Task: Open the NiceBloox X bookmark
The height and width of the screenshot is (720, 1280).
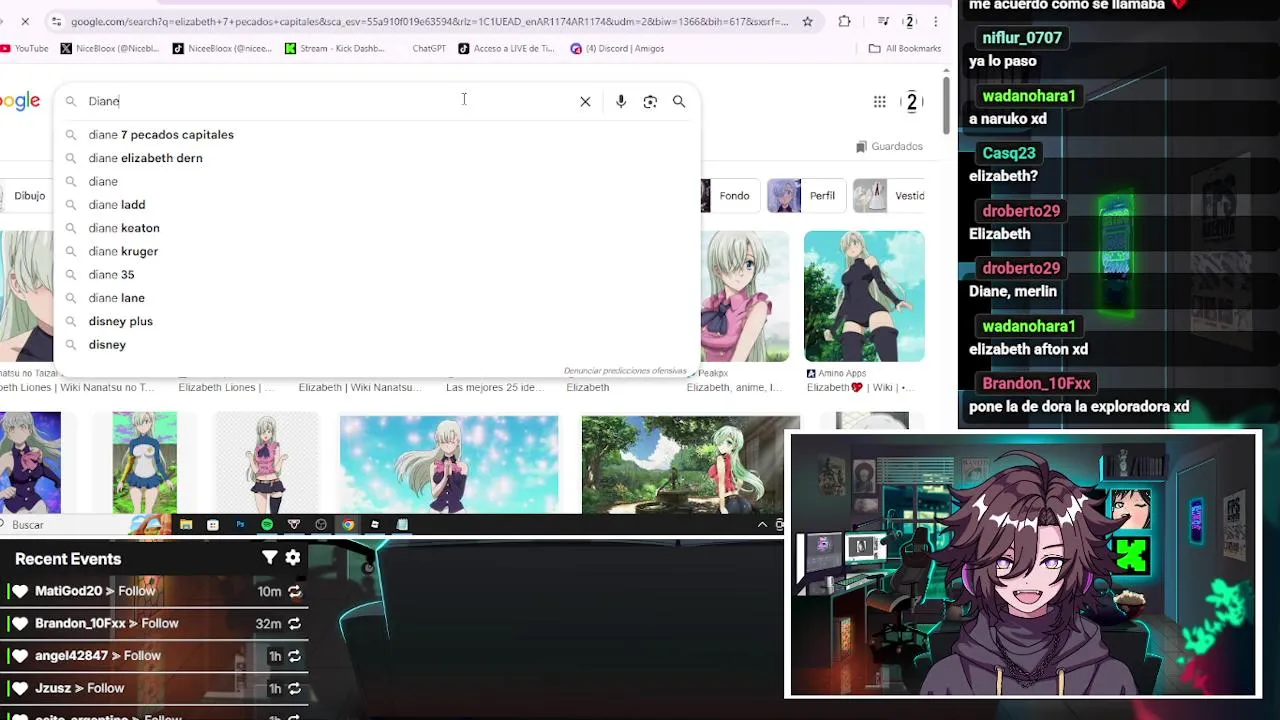Action: [x=110, y=48]
